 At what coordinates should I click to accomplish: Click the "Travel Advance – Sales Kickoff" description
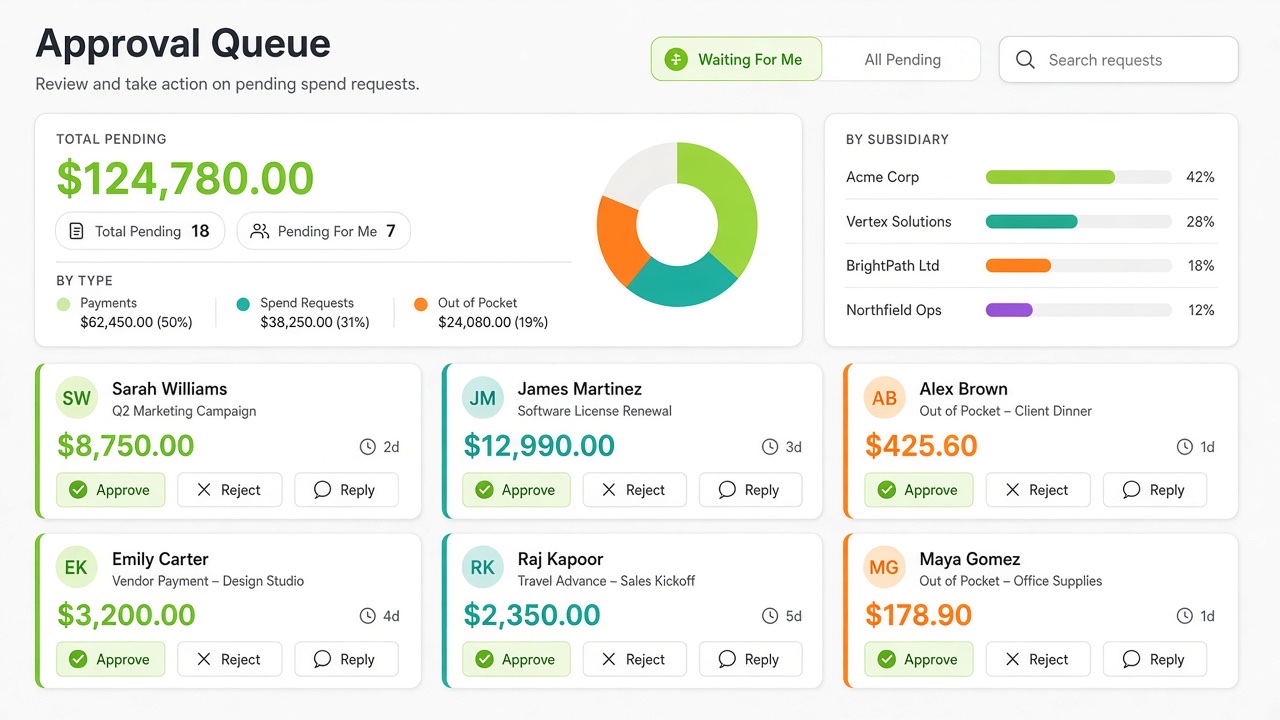[x=606, y=581]
